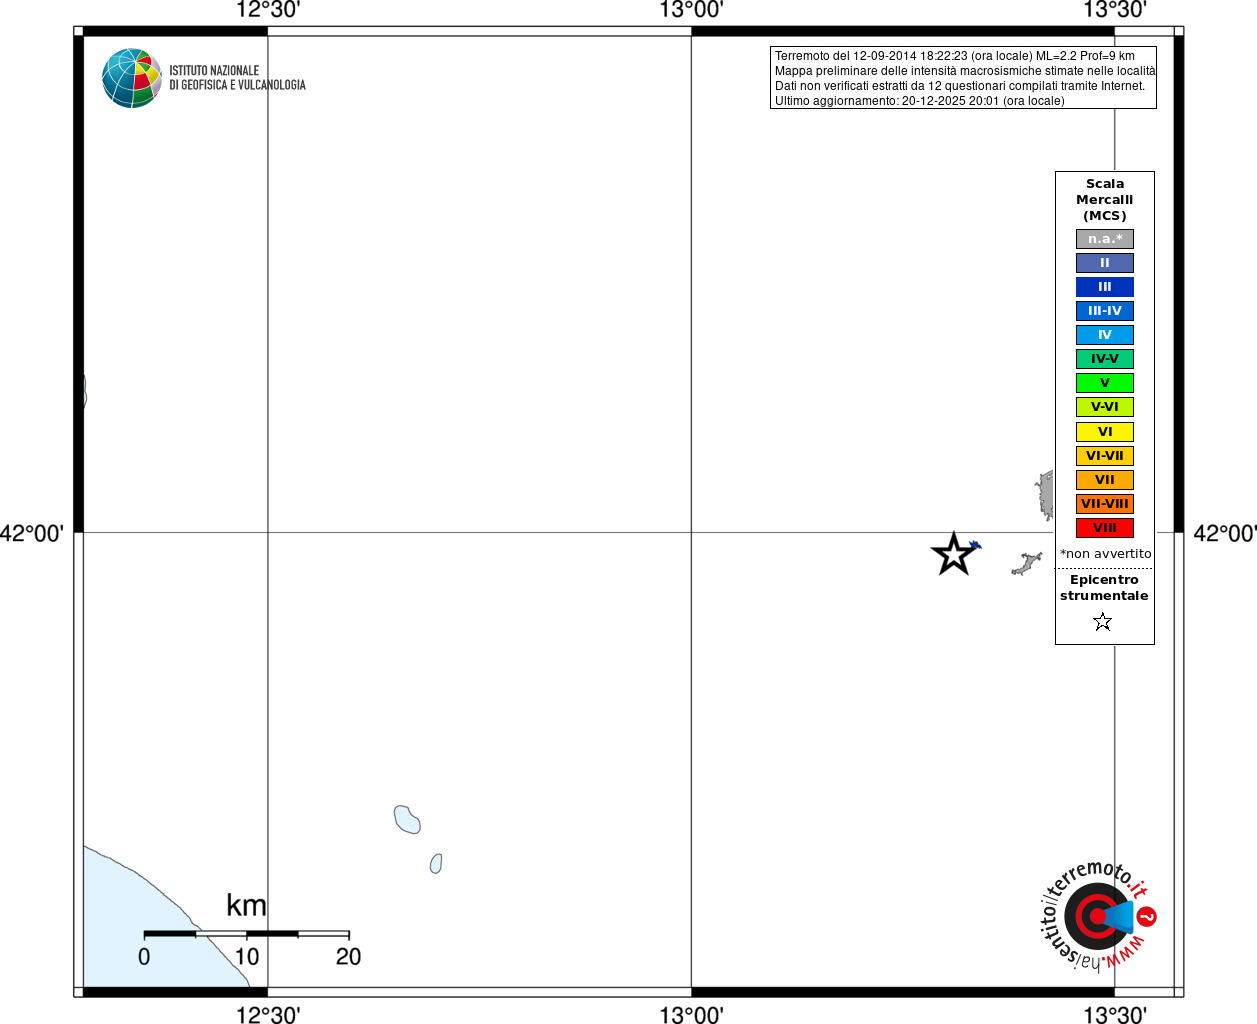
Task: Click the gray locality polygon south of epicenter
Action: coord(1026,564)
